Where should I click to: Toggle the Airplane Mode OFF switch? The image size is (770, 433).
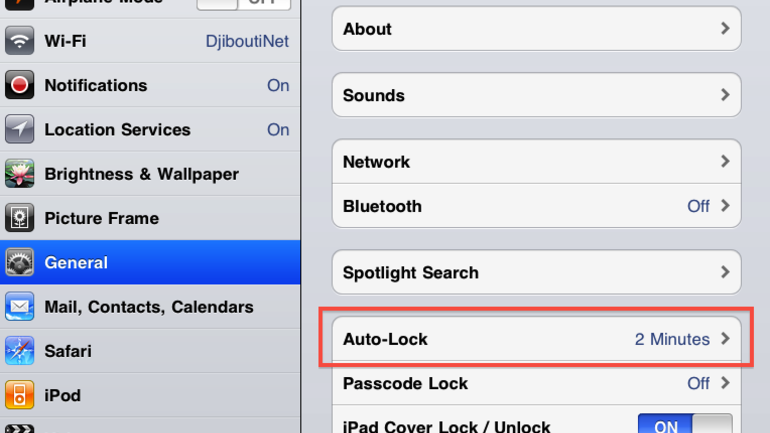244,4
